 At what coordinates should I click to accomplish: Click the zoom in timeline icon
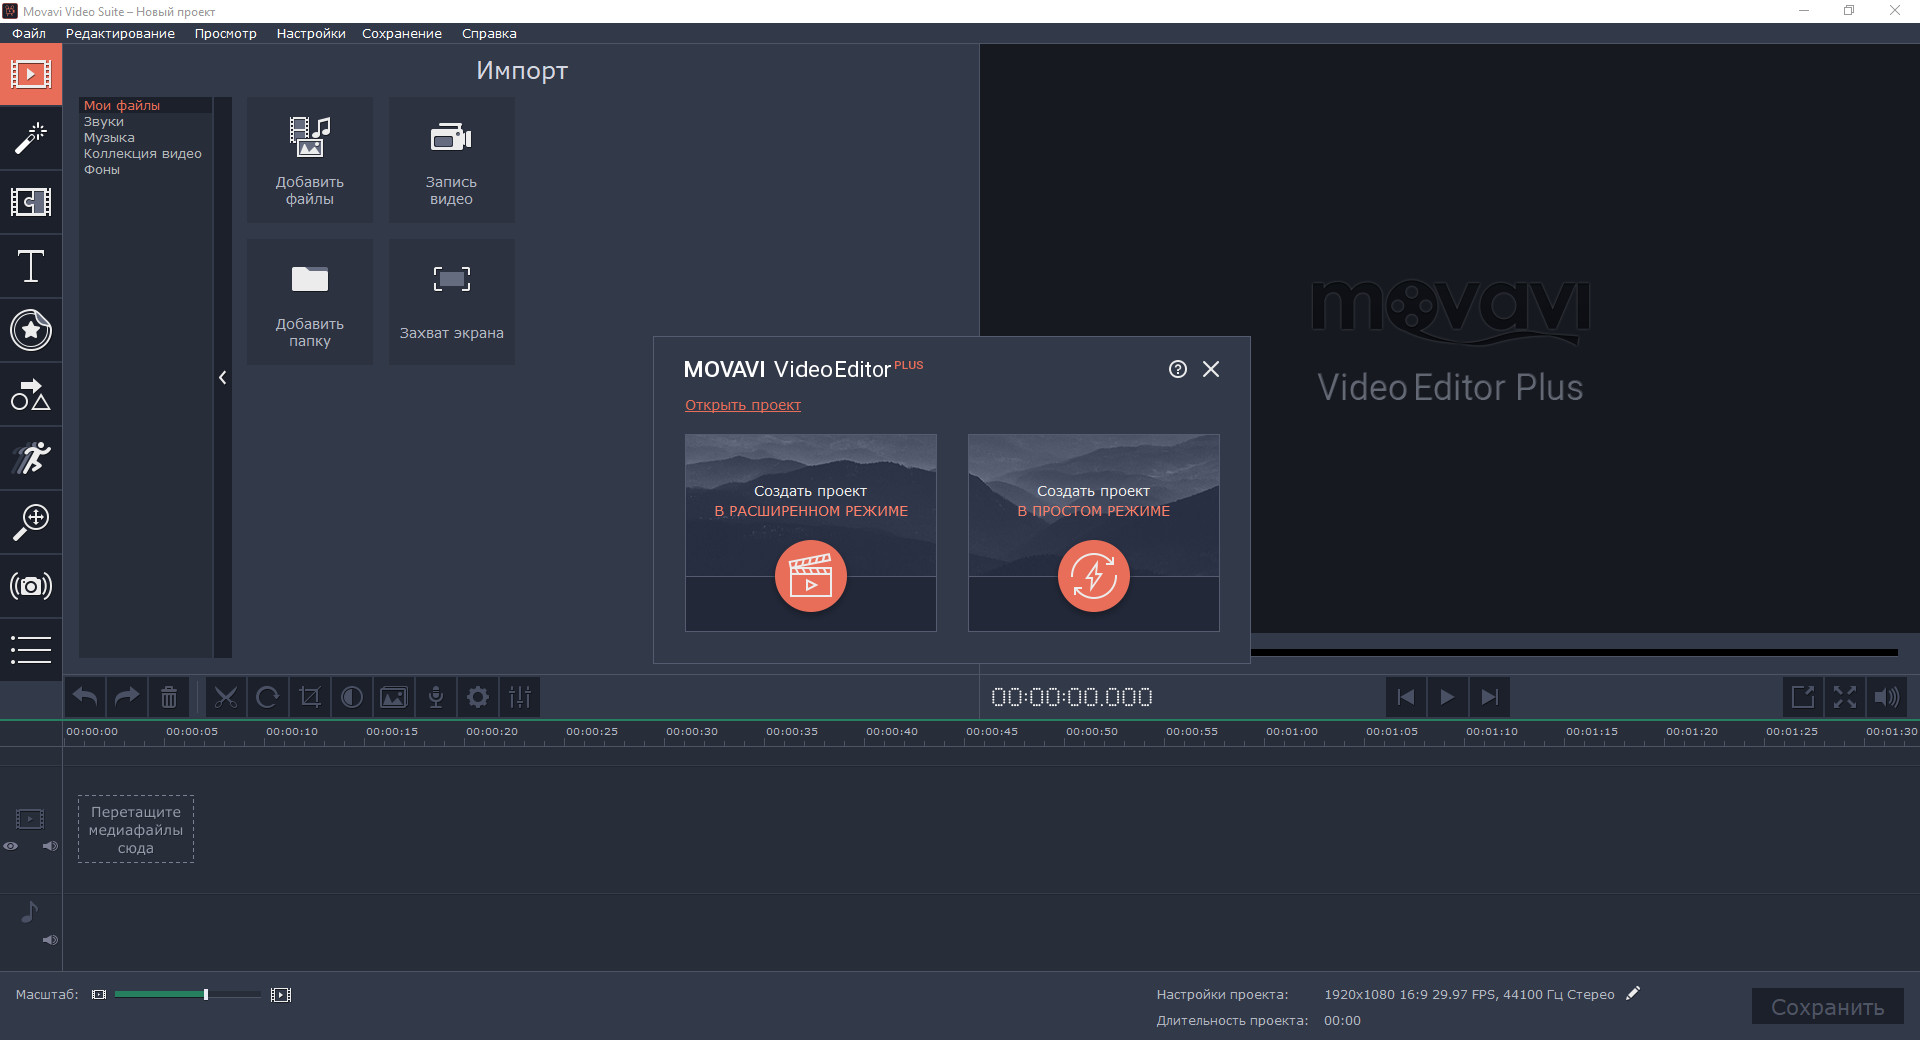pyautogui.click(x=281, y=994)
